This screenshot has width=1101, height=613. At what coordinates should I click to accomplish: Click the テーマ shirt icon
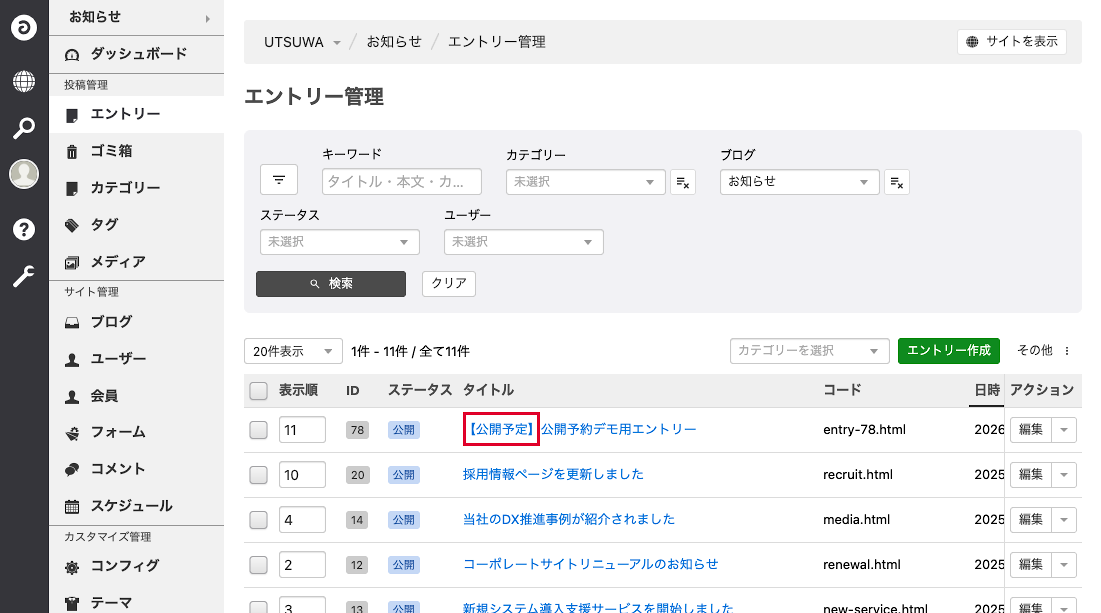click(x=72, y=603)
